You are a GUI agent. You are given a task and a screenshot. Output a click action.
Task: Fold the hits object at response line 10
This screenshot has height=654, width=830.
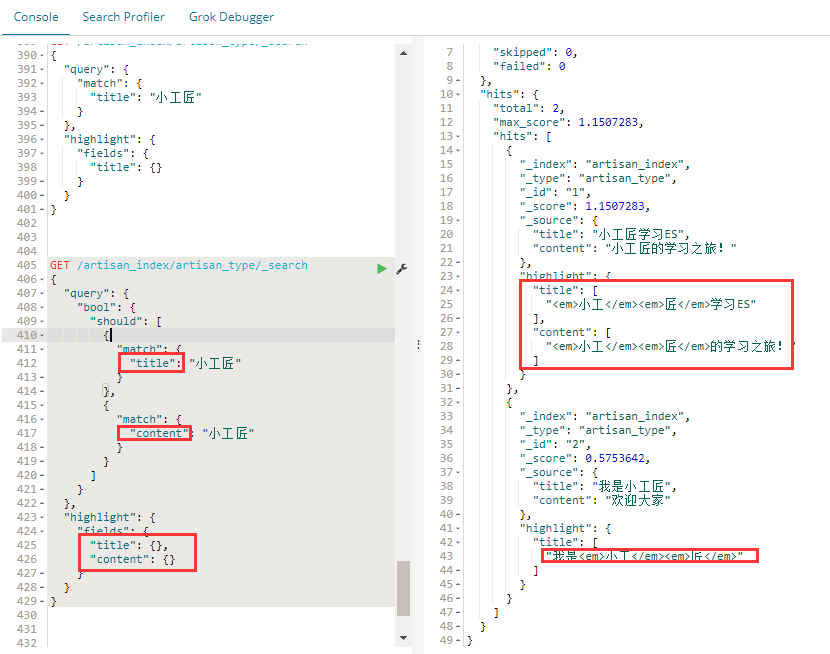click(458, 94)
